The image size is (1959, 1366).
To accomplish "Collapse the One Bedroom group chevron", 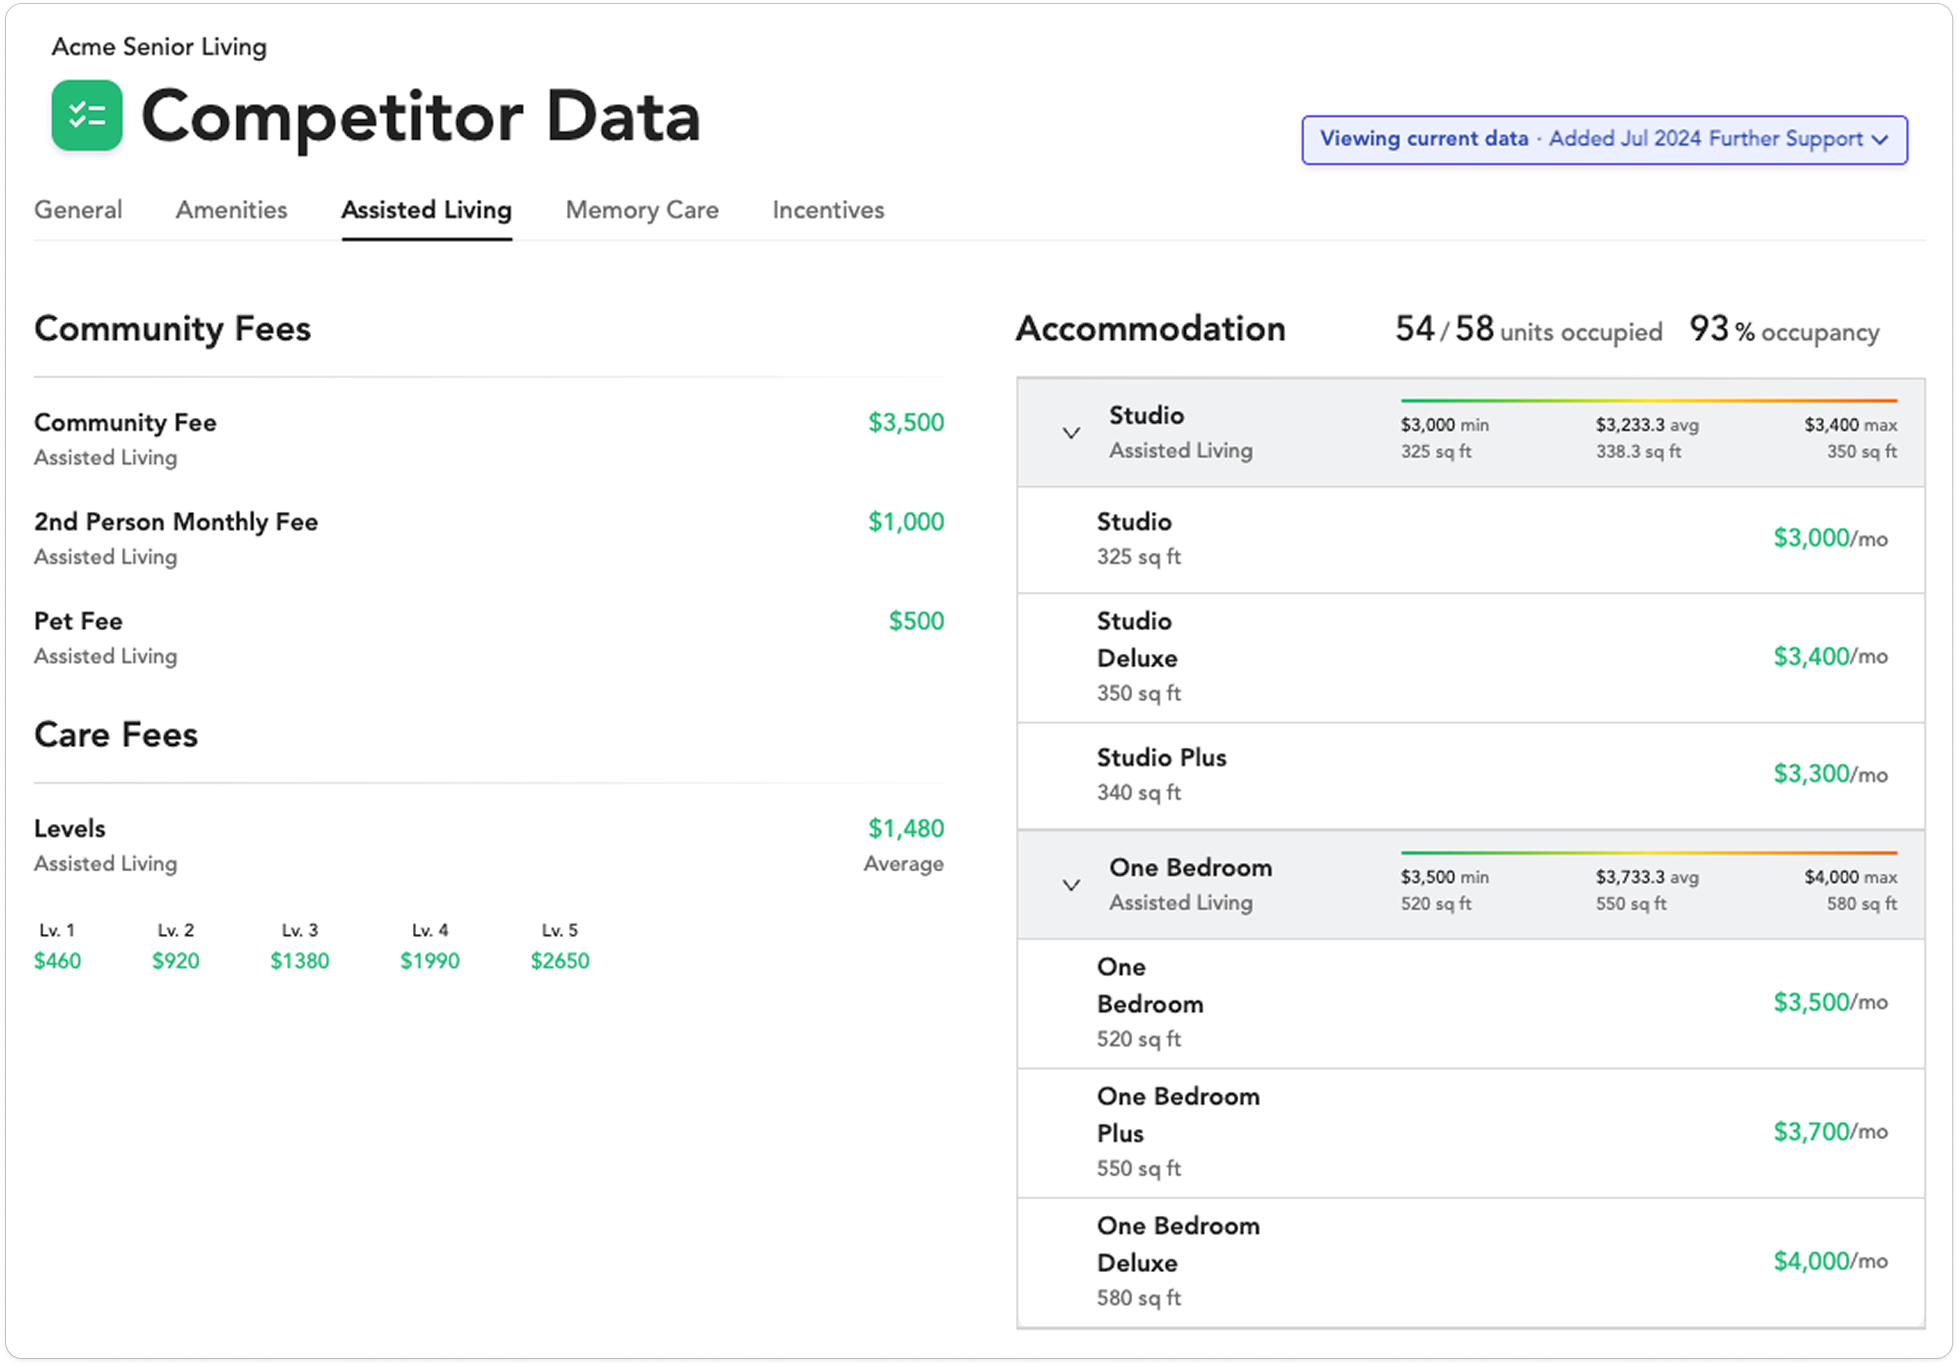I will pos(1071,885).
